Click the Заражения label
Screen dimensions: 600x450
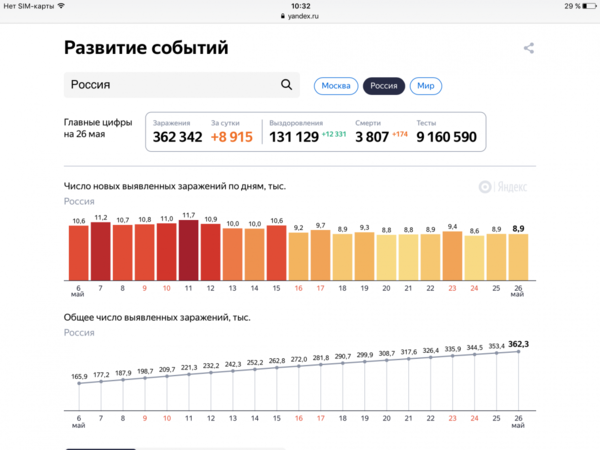pos(171,123)
